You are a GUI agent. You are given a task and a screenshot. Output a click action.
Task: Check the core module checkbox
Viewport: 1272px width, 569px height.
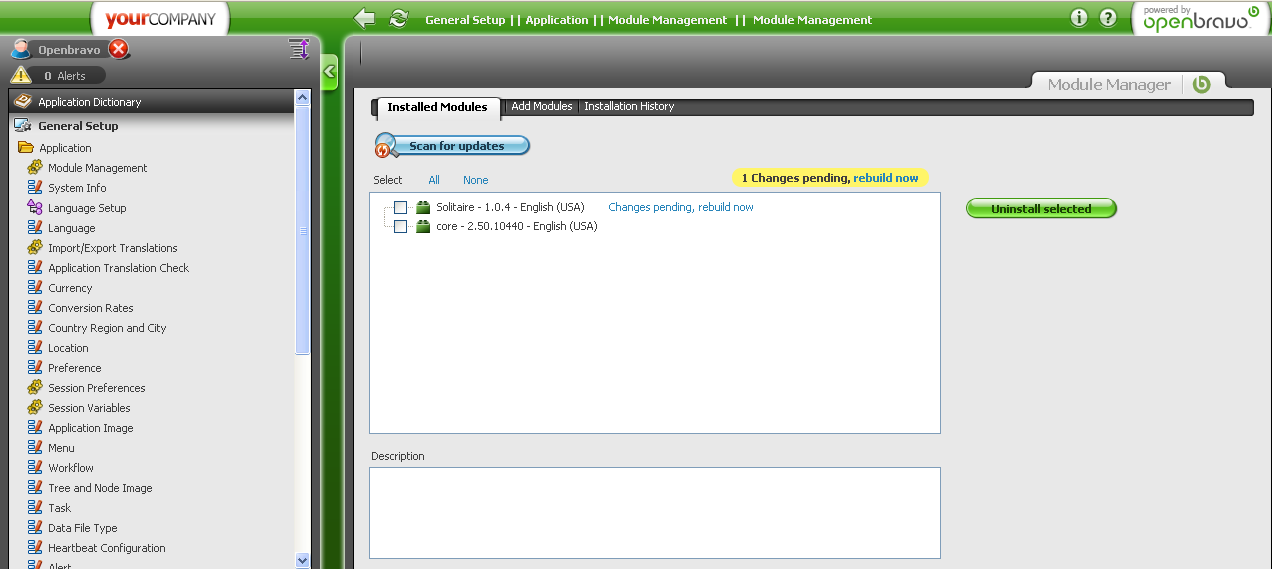[x=400, y=226]
